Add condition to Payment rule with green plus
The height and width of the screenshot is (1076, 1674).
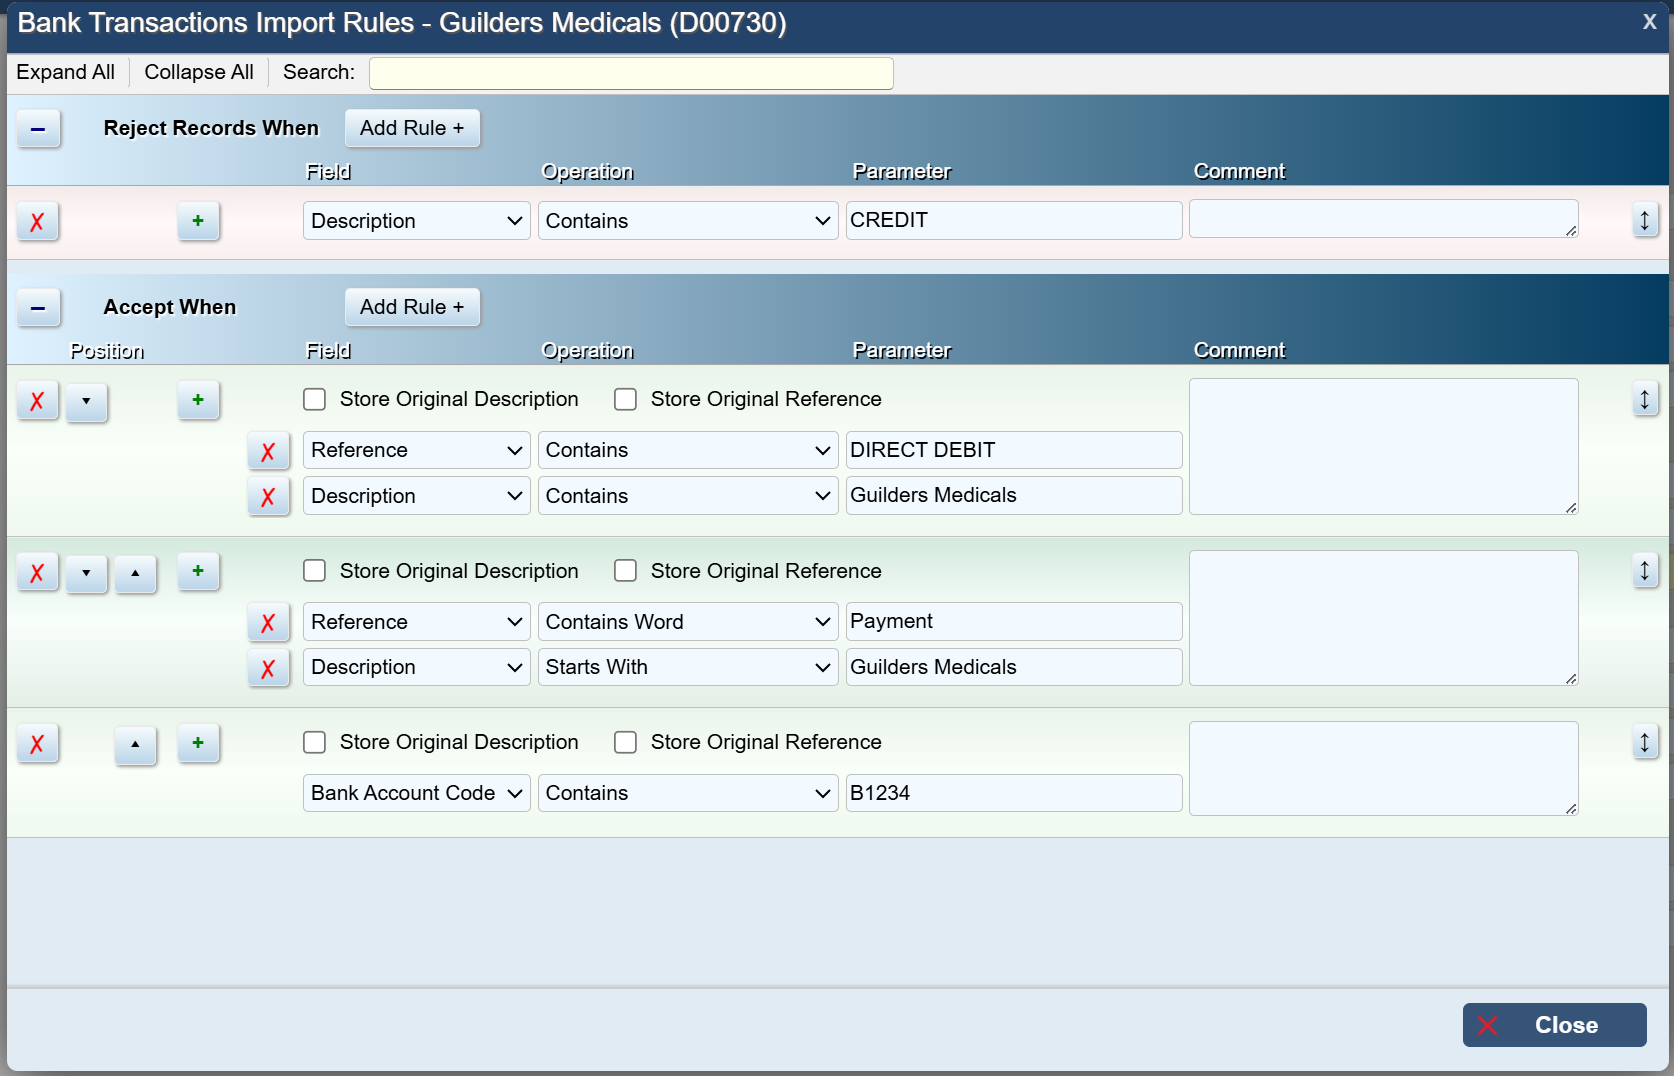coord(198,572)
